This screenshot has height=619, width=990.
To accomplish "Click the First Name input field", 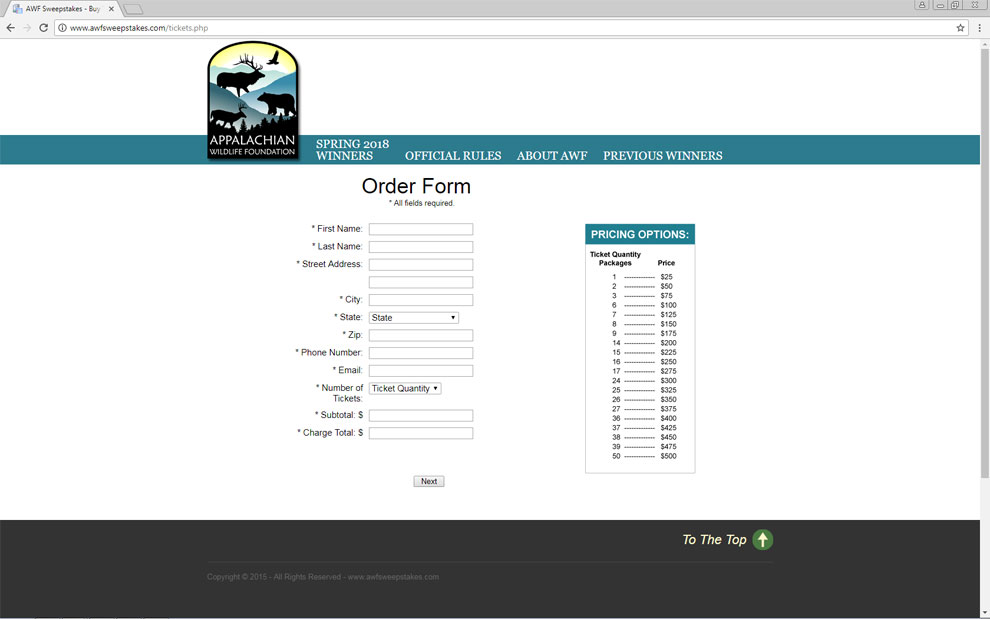I will pos(420,229).
